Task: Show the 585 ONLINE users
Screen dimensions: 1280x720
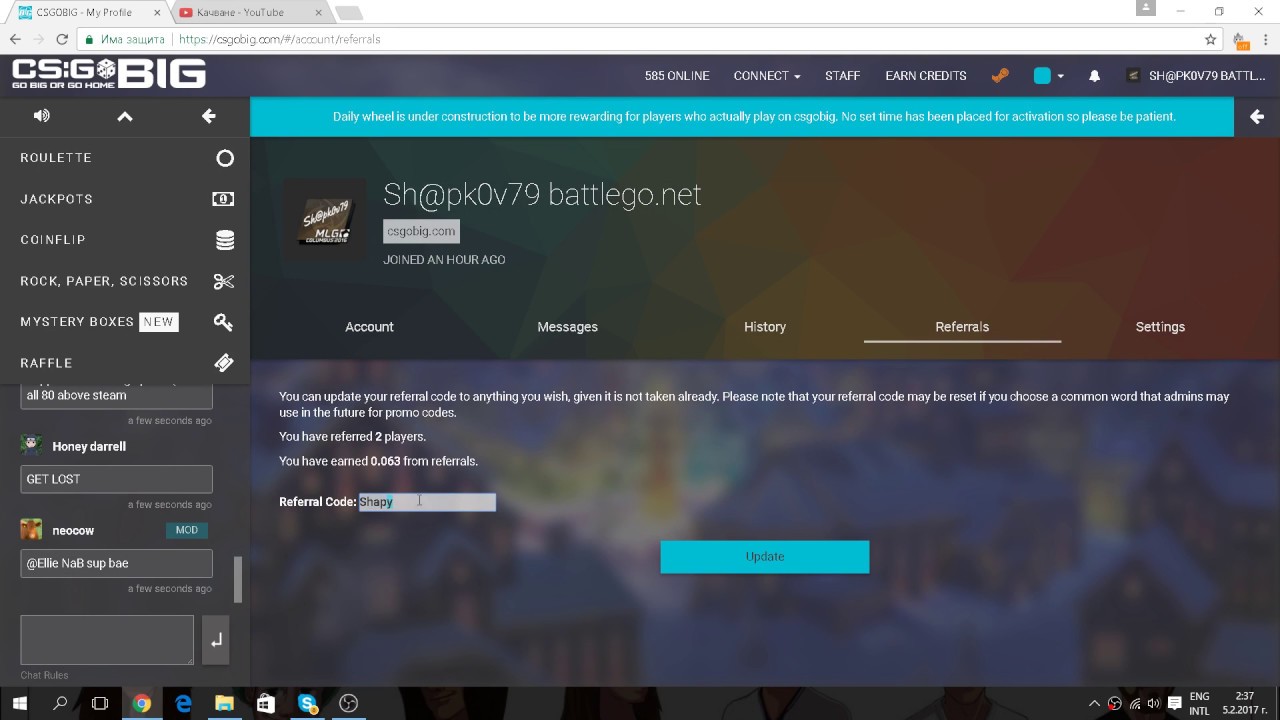Action: tap(677, 76)
